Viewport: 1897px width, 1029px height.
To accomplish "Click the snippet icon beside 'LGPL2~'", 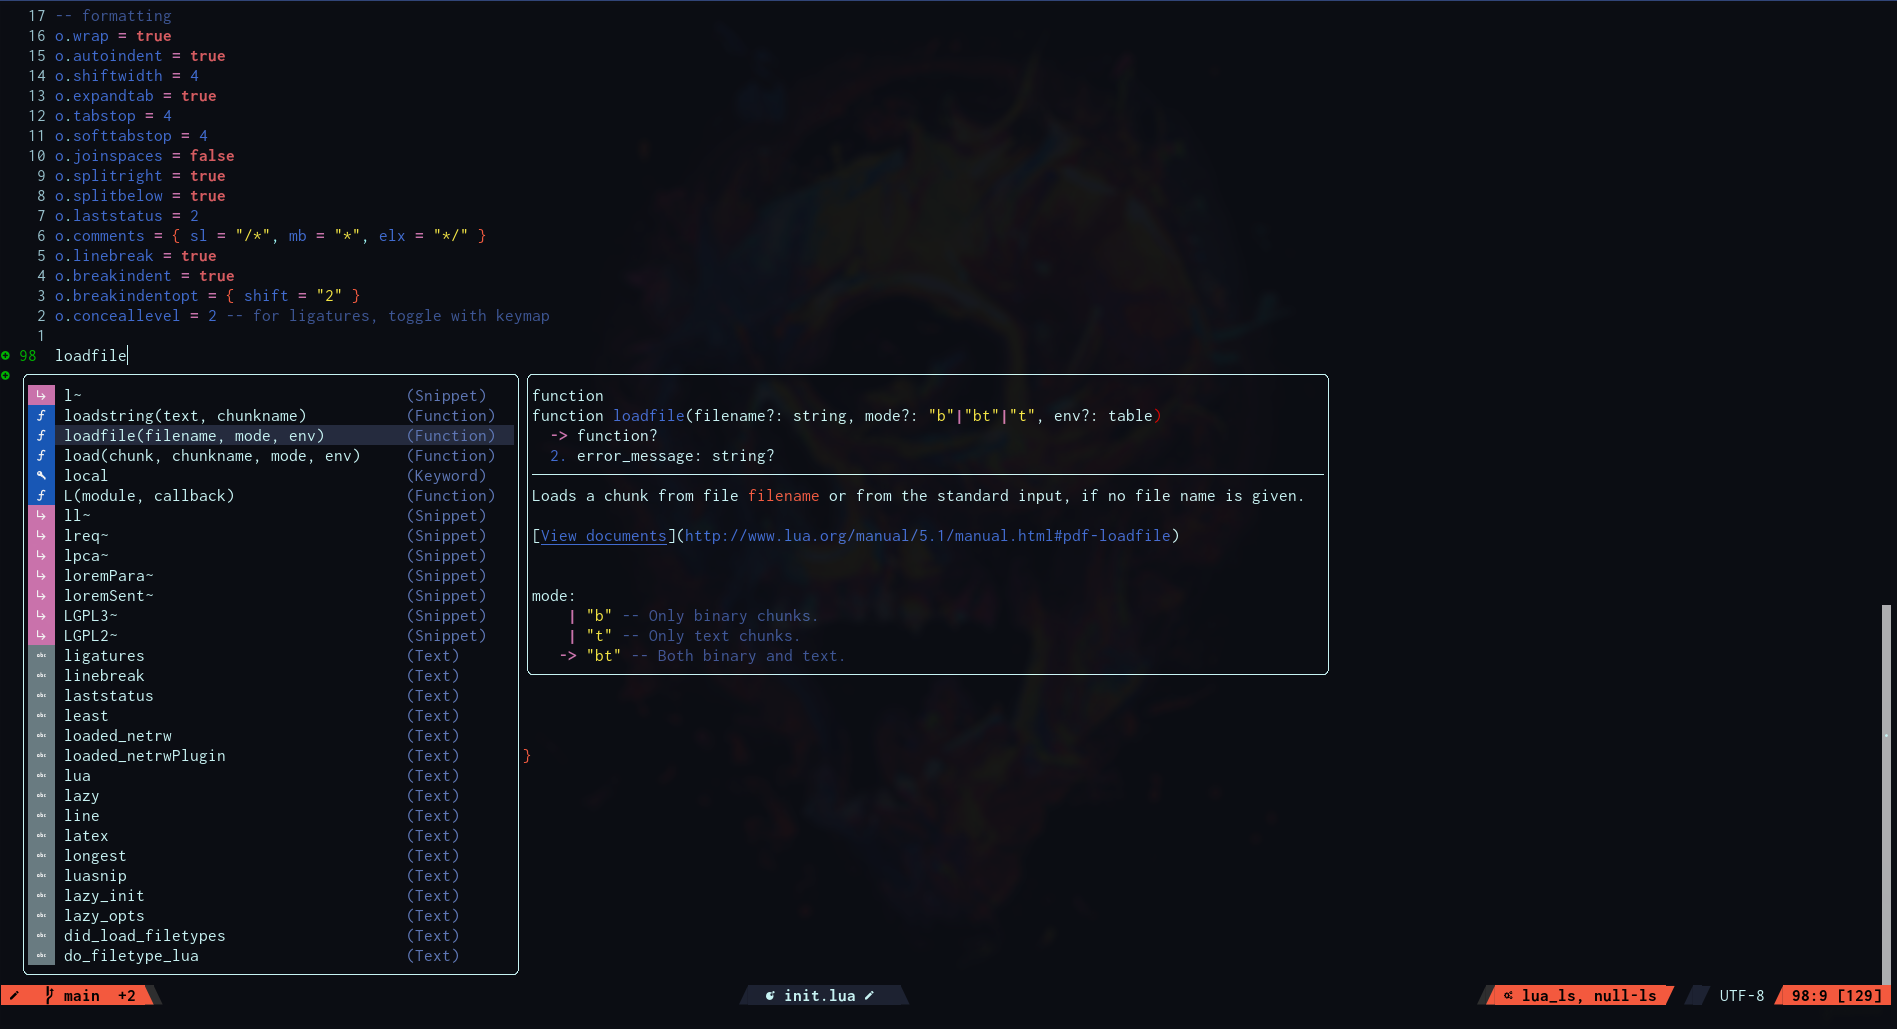I will click(41, 636).
